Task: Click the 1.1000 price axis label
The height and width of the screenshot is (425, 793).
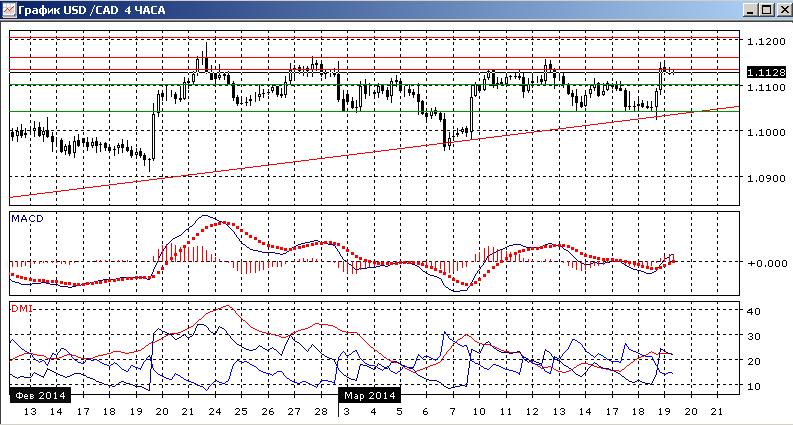Action: point(767,133)
